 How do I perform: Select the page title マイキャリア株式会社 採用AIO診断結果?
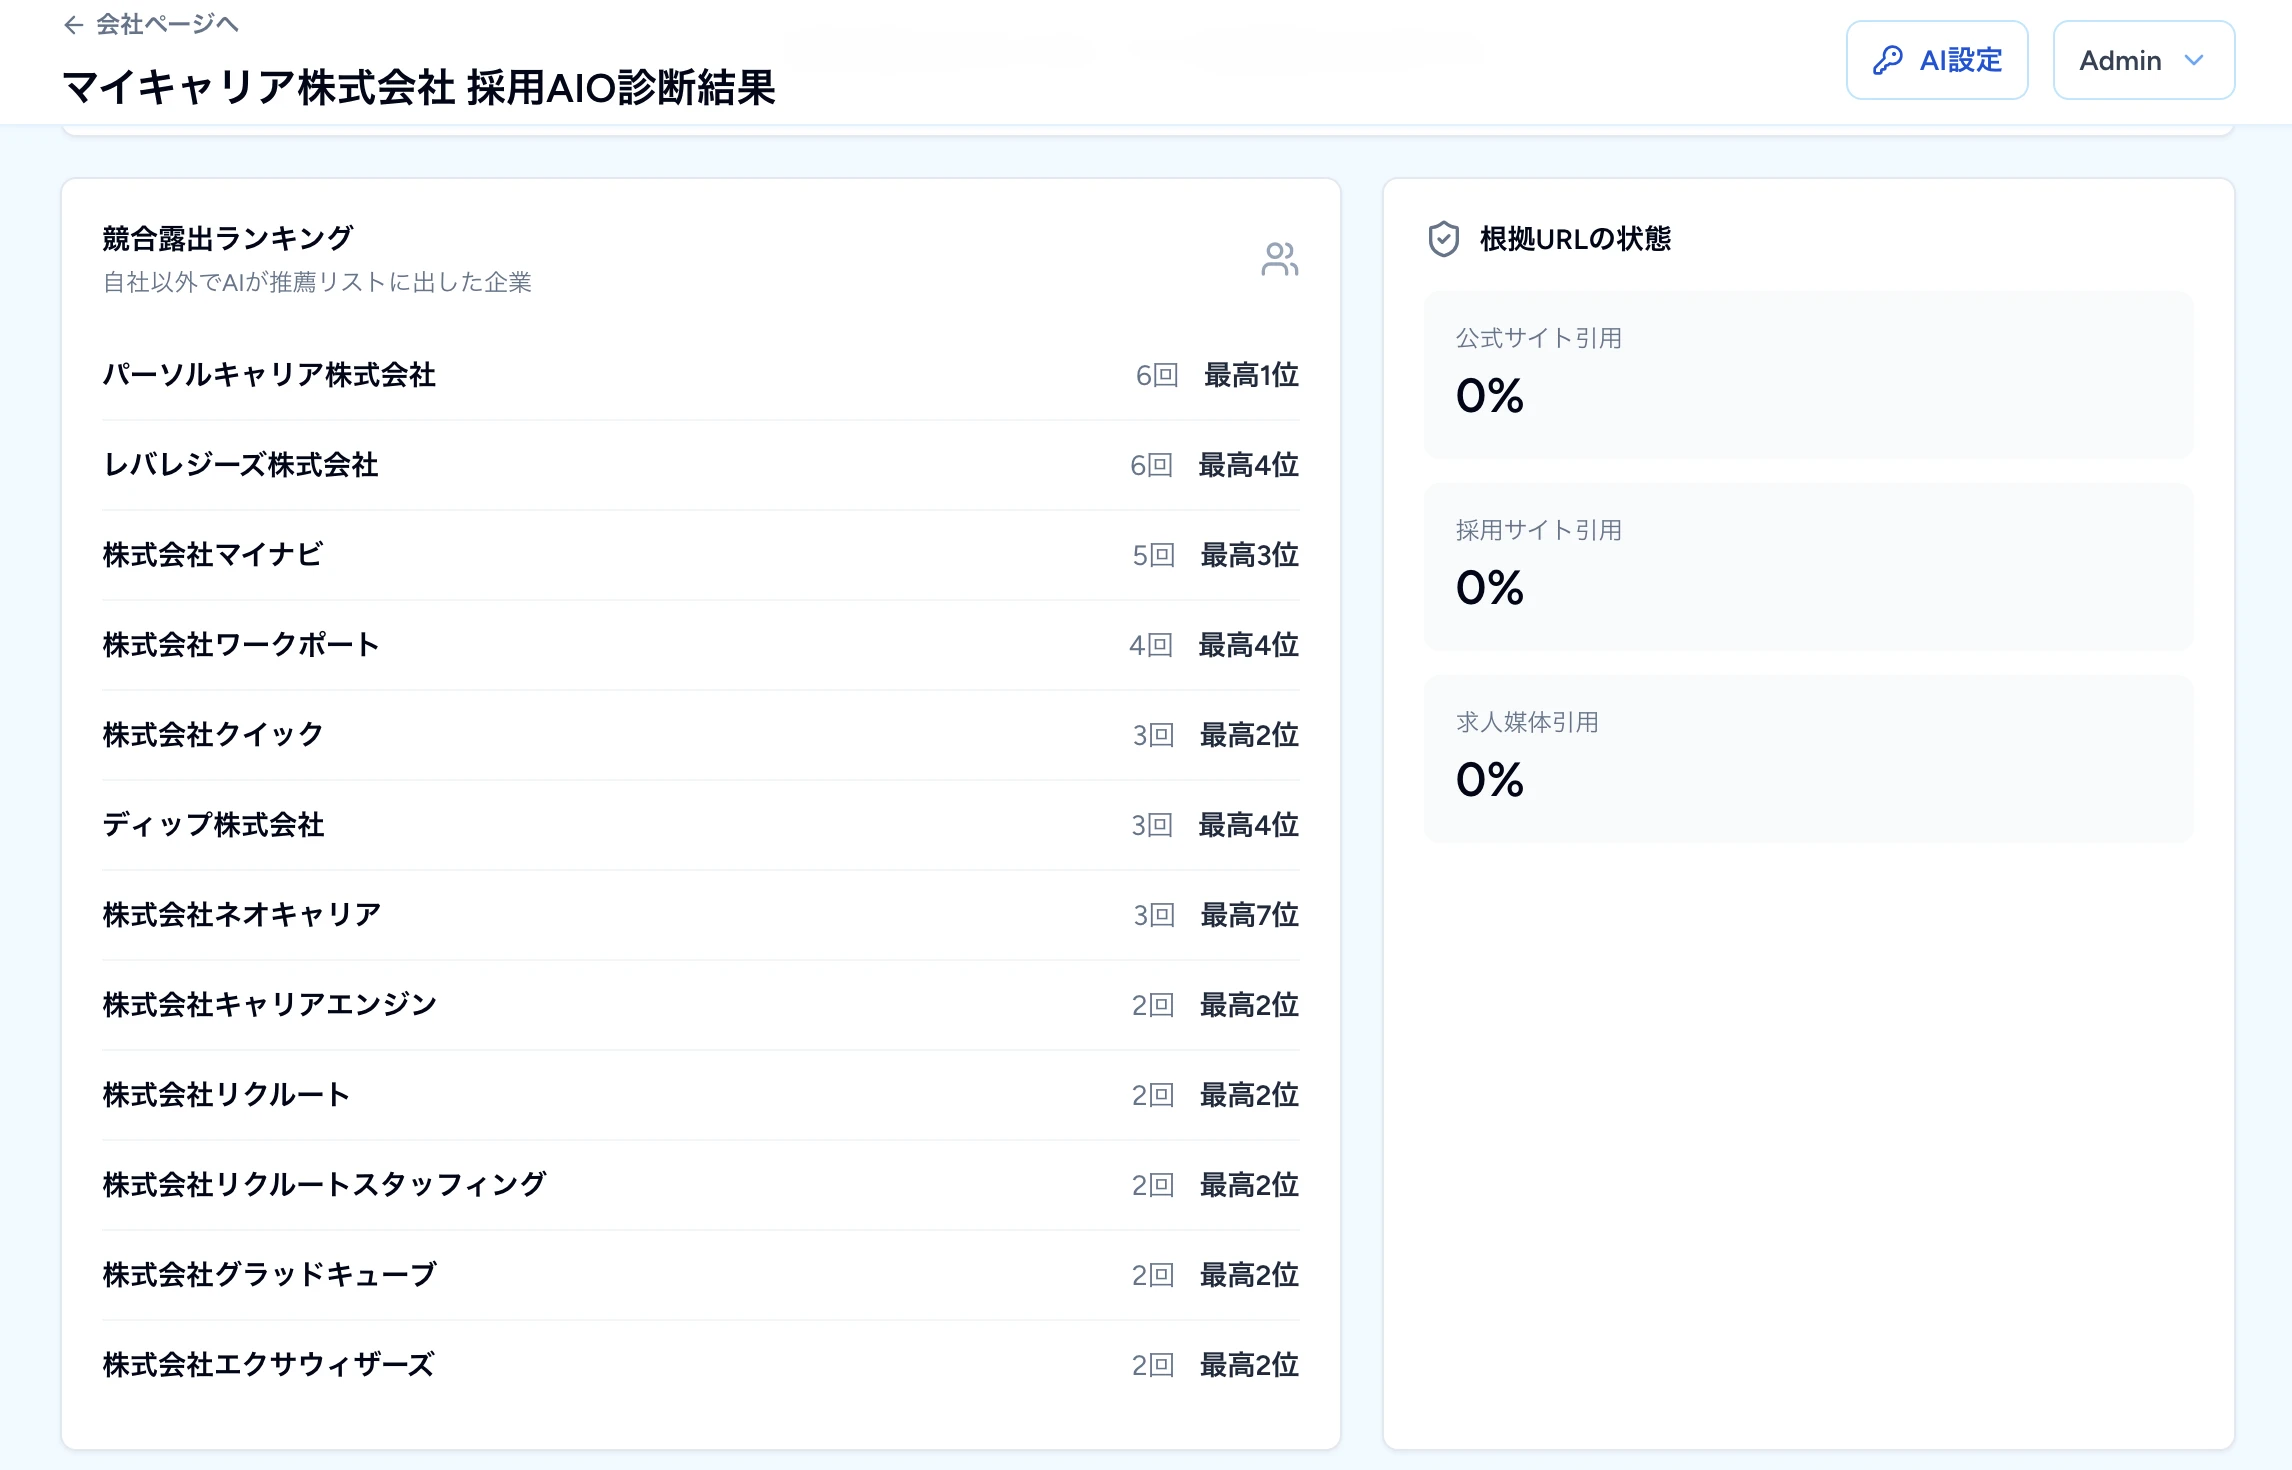click(x=419, y=87)
